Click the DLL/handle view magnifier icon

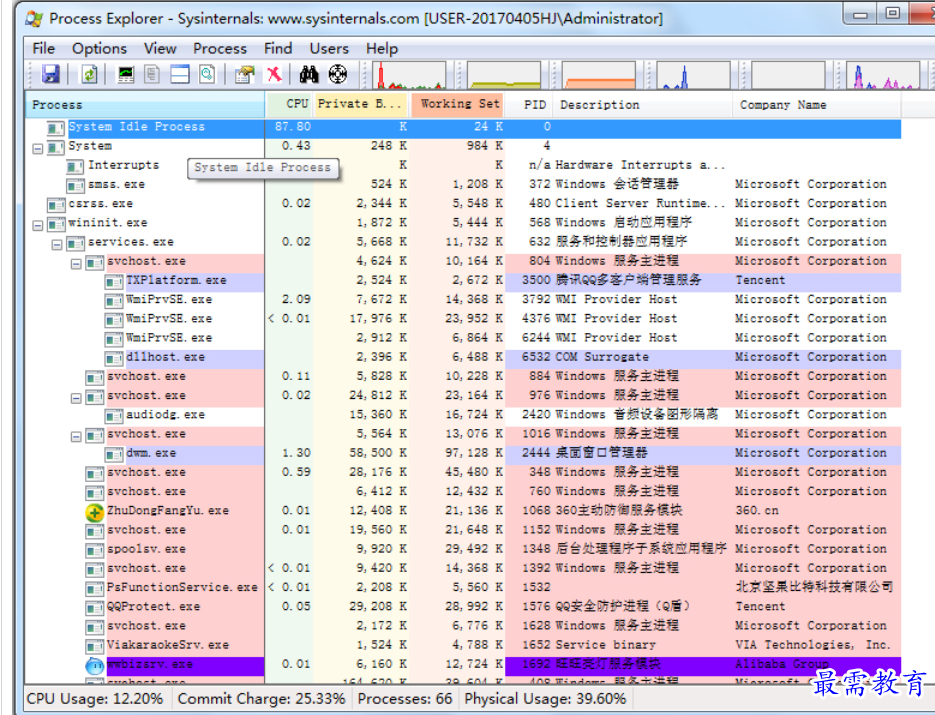pyautogui.click(x=207, y=75)
